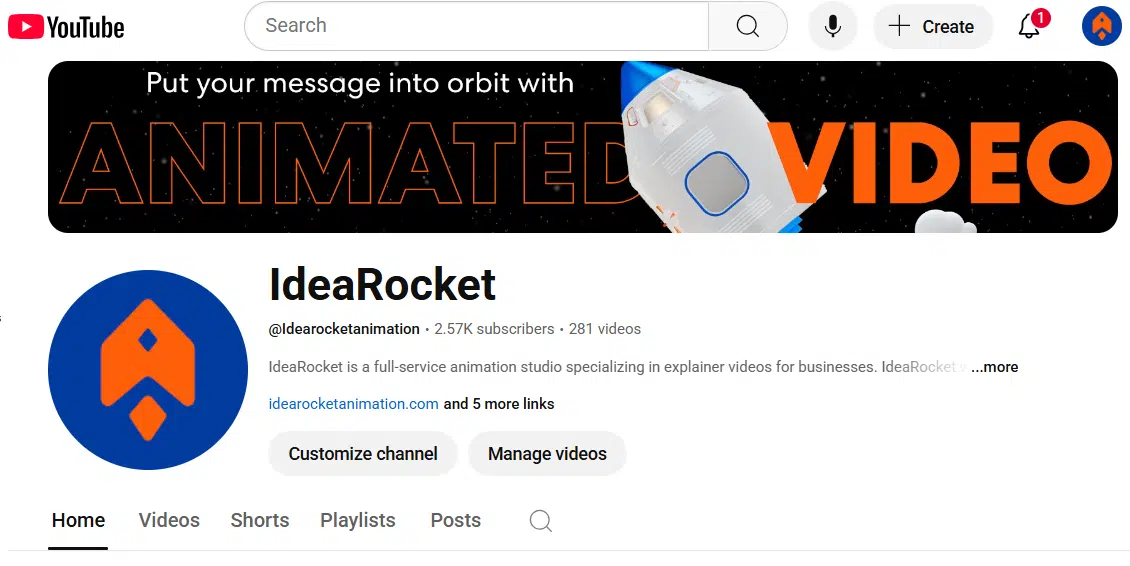Select the Home tab
1130x566 pixels.
pyautogui.click(x=79, y=521)
